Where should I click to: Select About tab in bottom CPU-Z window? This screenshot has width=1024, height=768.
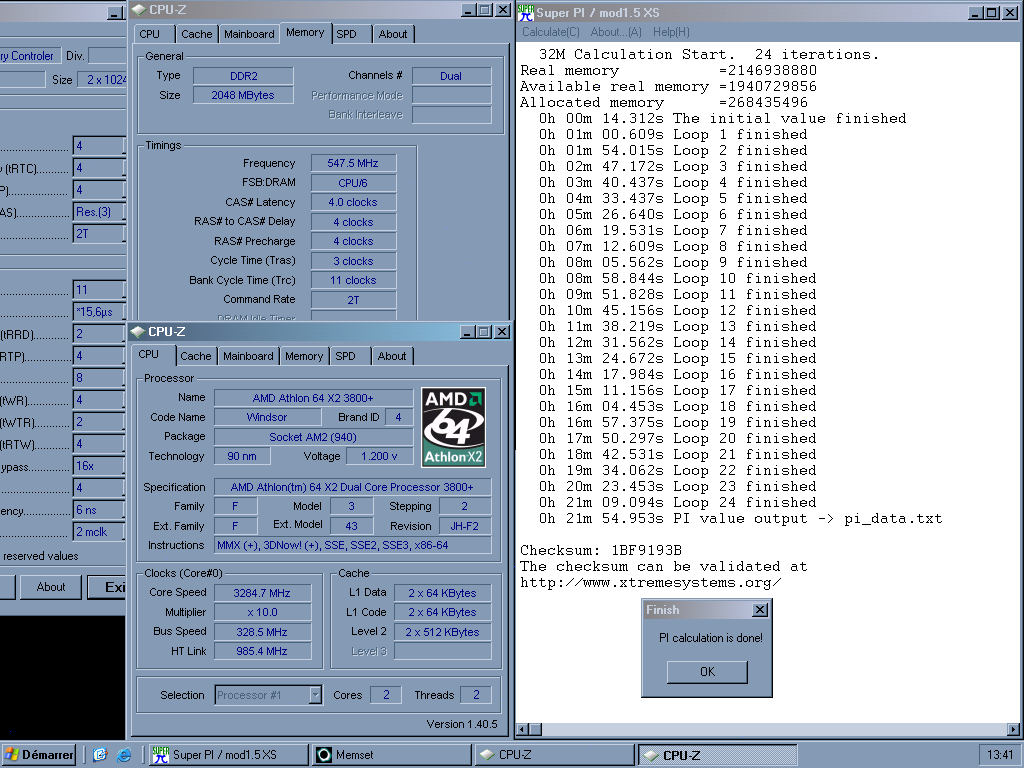click(x=392, y=356)
